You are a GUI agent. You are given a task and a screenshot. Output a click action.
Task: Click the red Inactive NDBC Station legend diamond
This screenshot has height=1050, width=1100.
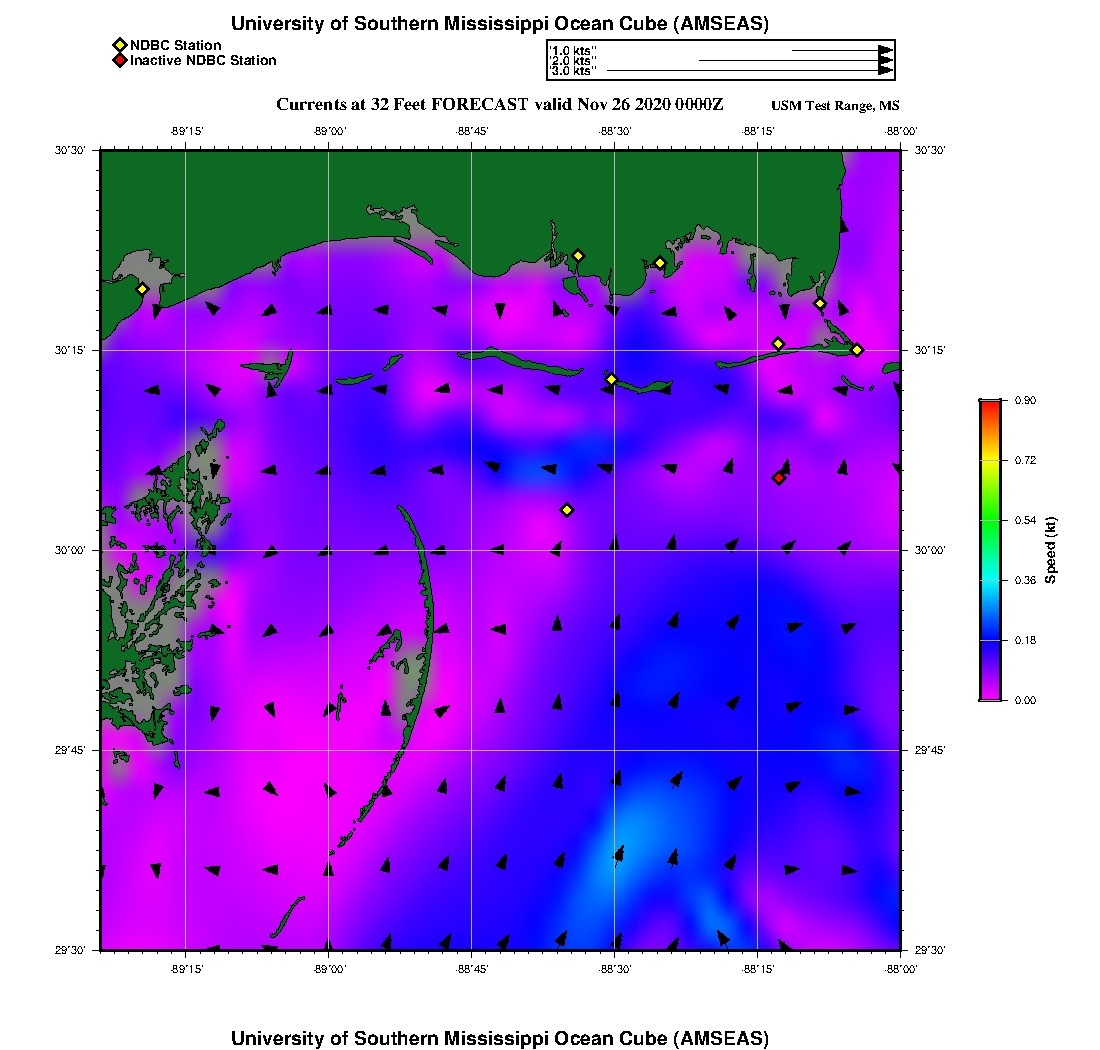[x=119, y=60]
